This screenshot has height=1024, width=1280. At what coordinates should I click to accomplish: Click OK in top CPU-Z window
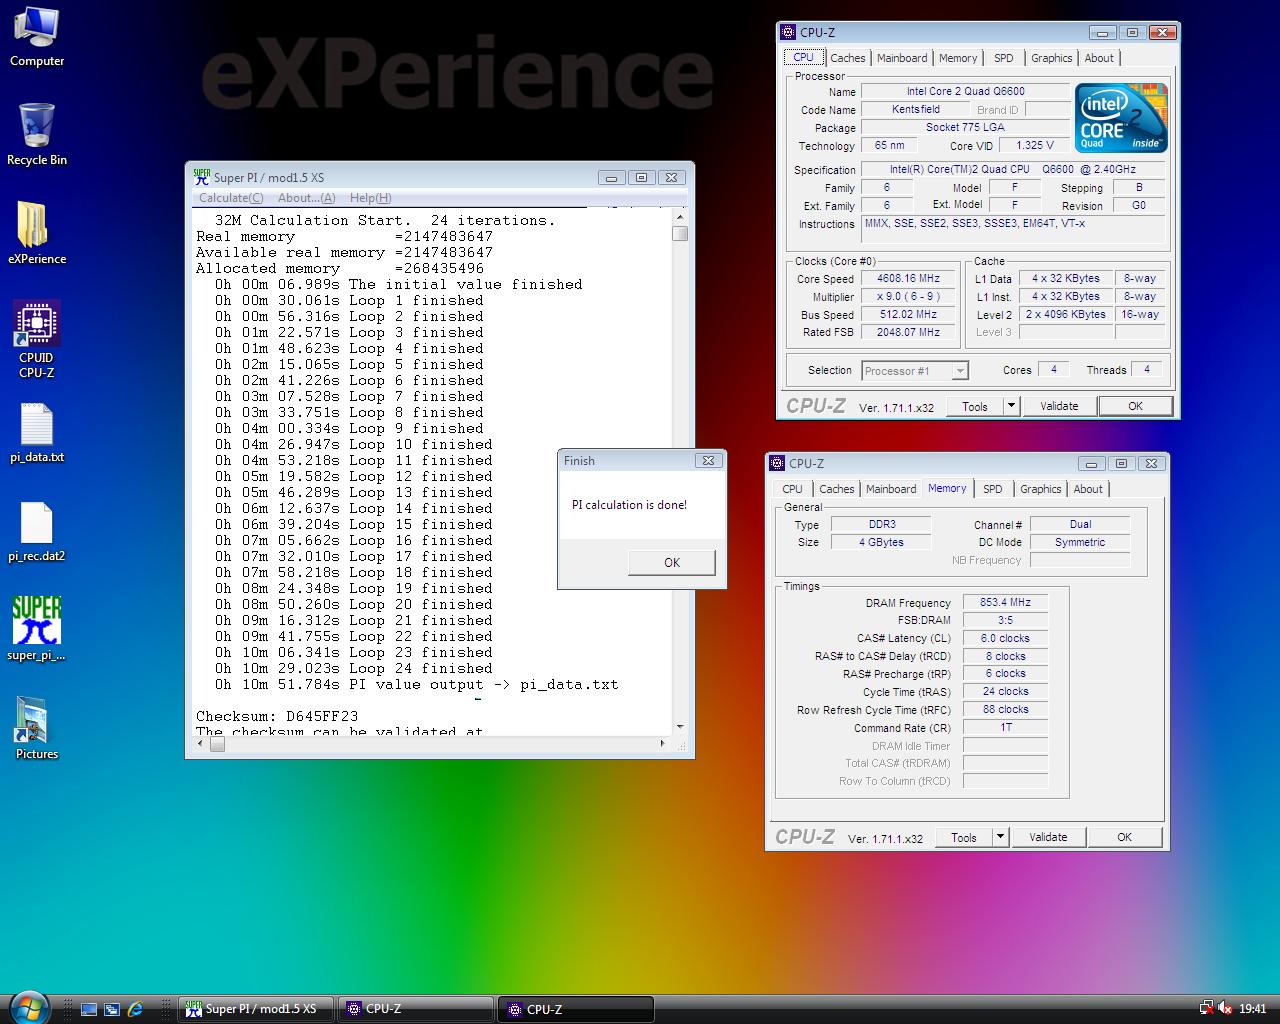click(x=1135, y=406)
